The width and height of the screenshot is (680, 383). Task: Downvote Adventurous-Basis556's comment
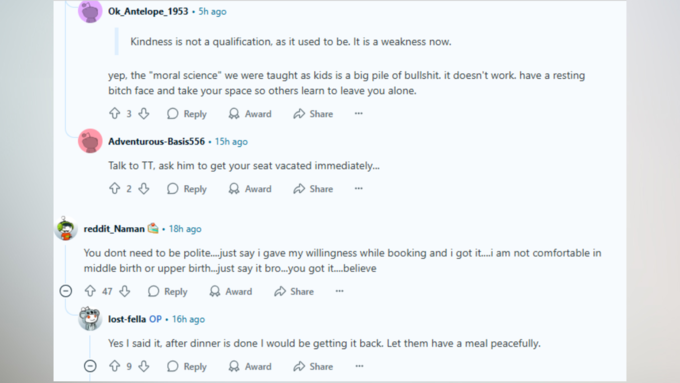(x=144, y=189)
